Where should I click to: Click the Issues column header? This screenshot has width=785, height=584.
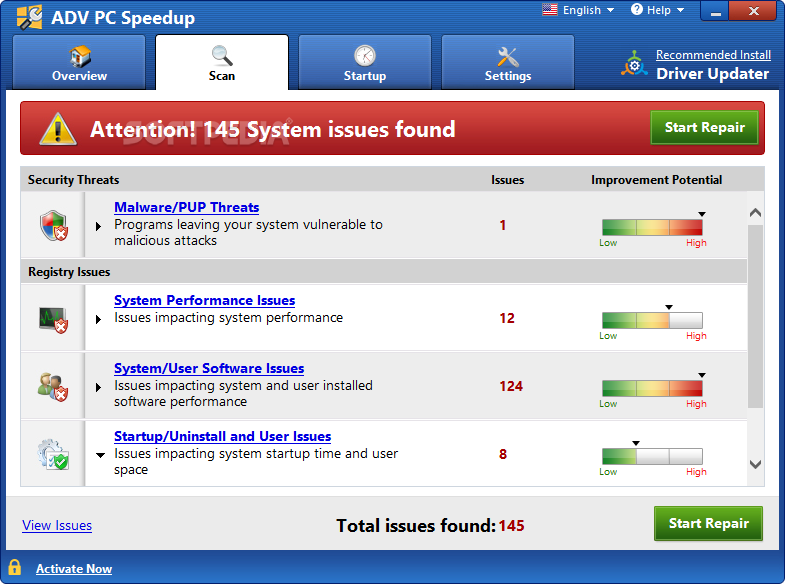(507, 180)
